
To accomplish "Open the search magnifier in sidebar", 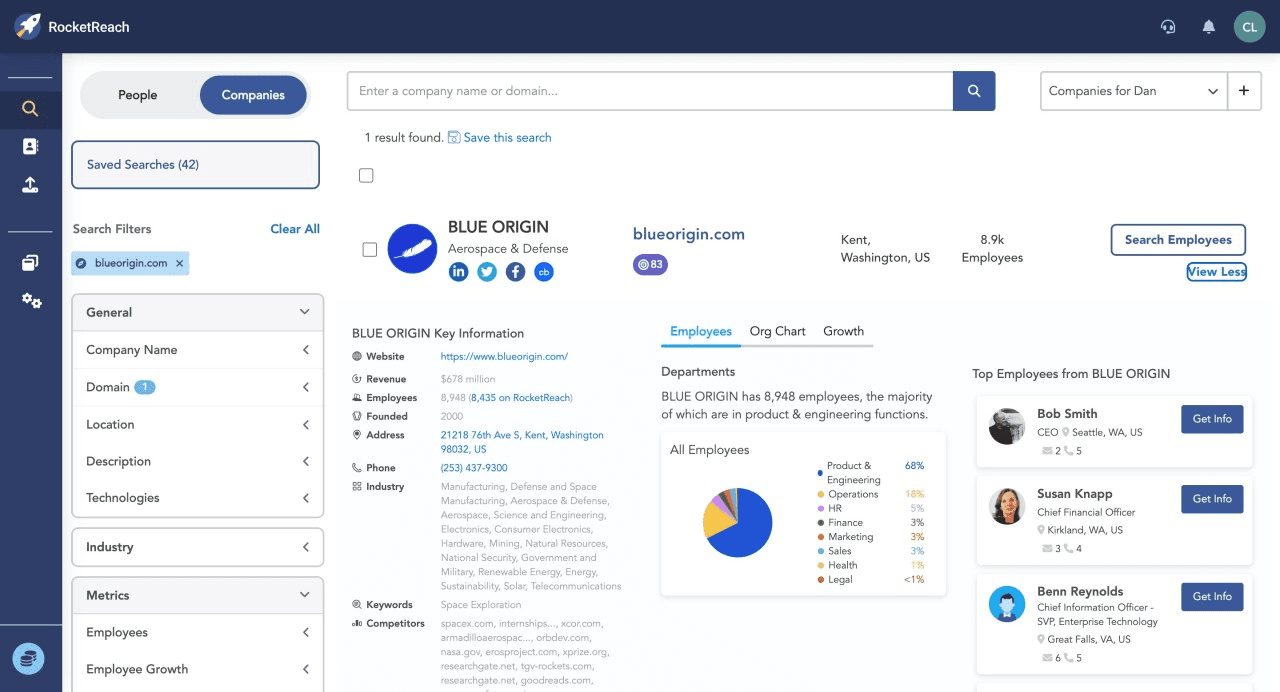I will click(30, 109).
